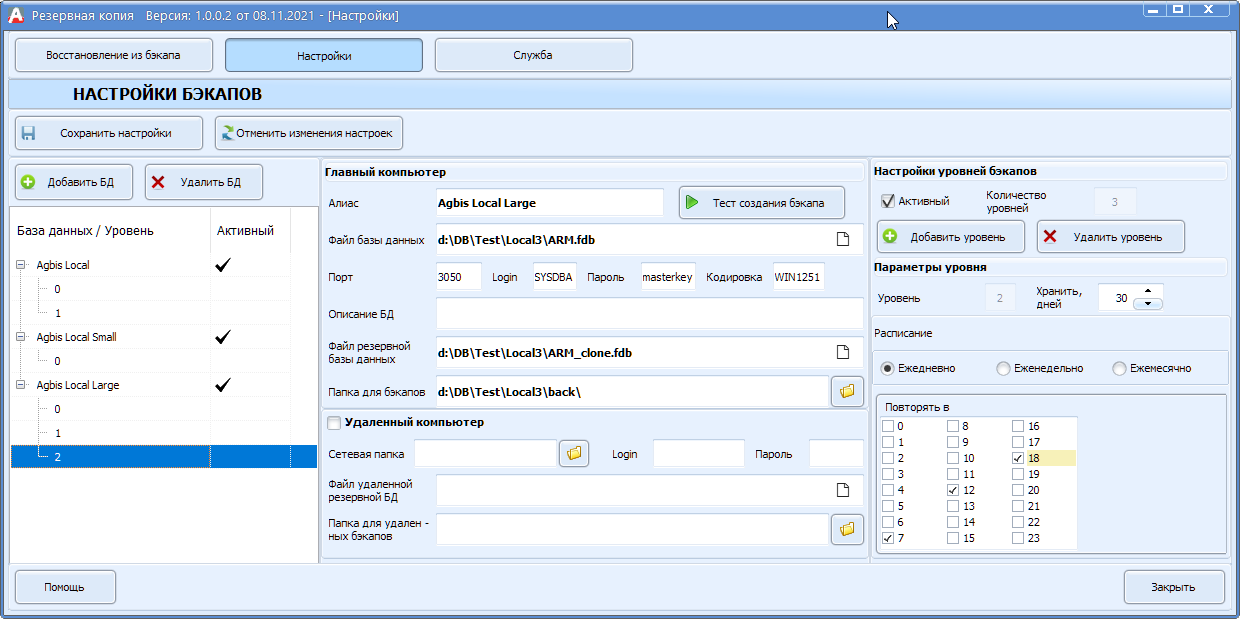The image size is (1240, 619).
Task: Click the Login field showing SYSDBA
Action: [554, 277]
